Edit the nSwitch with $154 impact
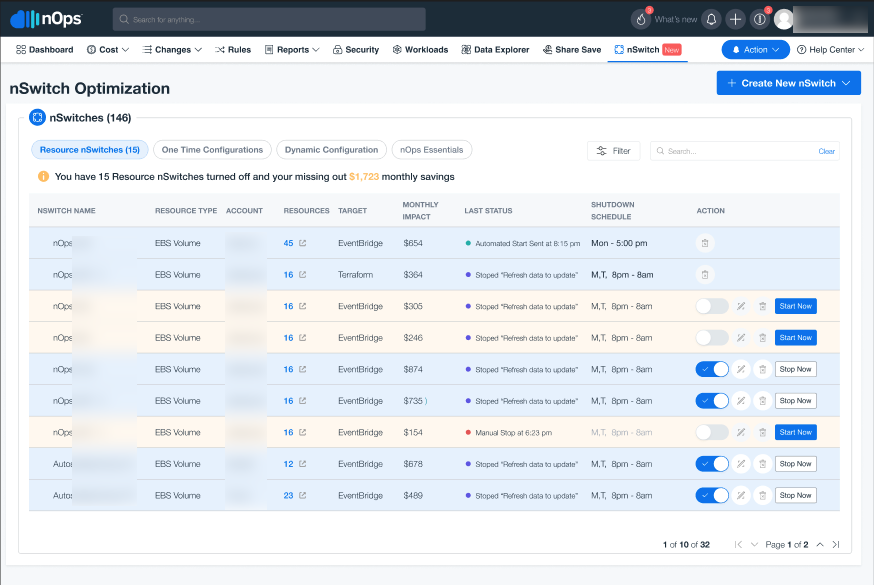Viewport: 874px width, 585px height. tap(741, 432)
